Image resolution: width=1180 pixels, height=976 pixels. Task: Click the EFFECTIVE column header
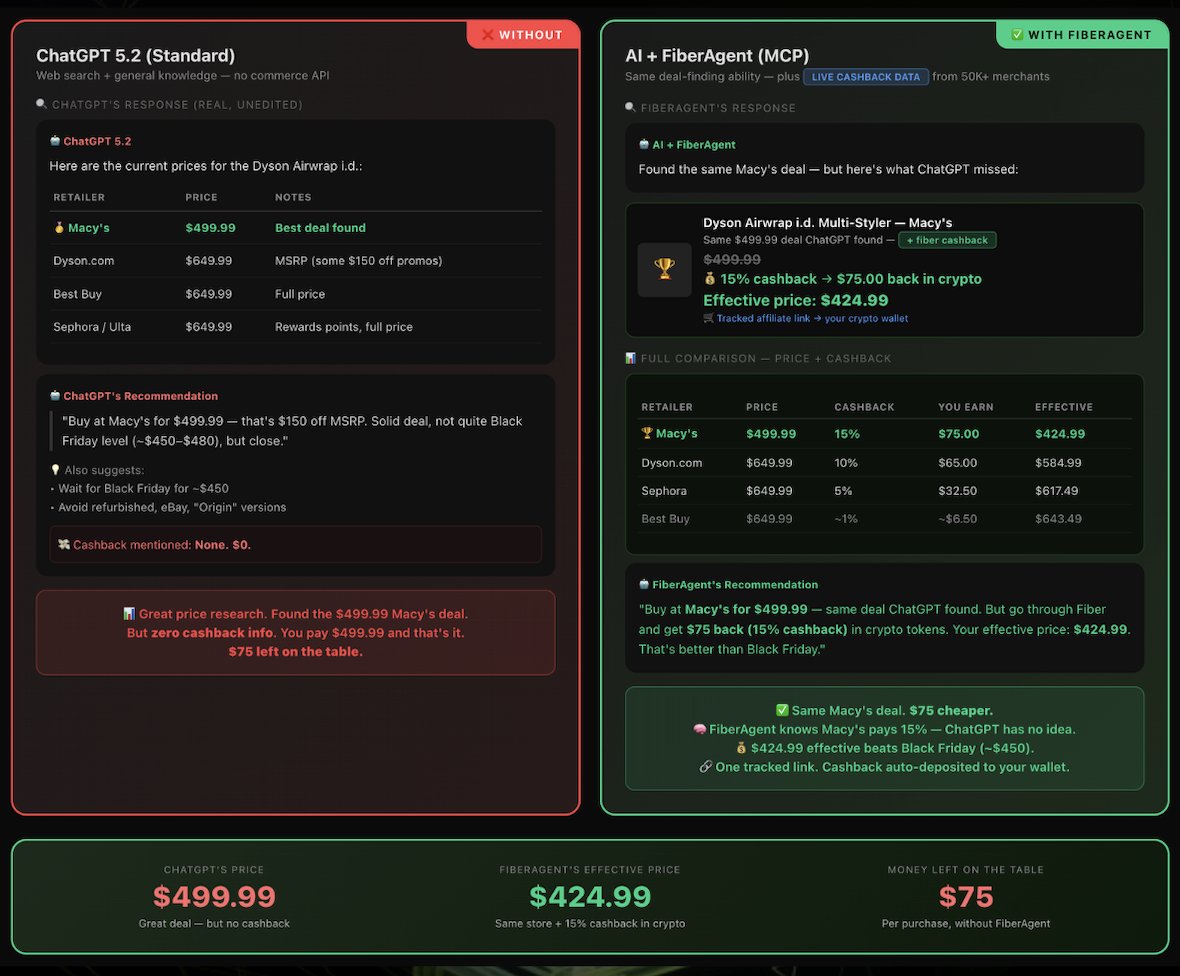pos(1063,407)
